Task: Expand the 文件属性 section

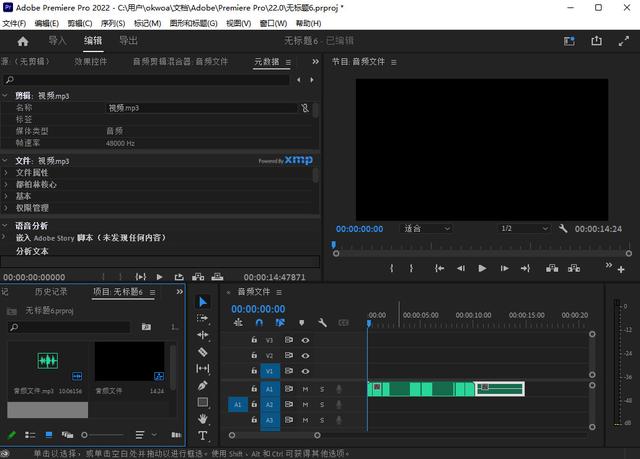Action: (6, 173)
